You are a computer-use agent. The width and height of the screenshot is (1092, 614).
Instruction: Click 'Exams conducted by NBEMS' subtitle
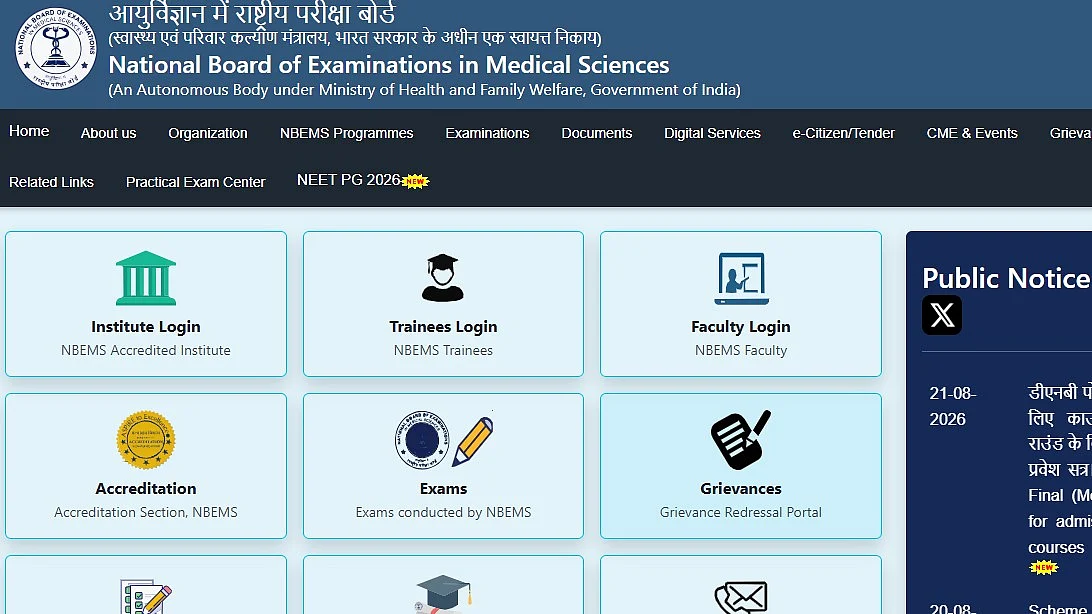click(x=443, y=512)
